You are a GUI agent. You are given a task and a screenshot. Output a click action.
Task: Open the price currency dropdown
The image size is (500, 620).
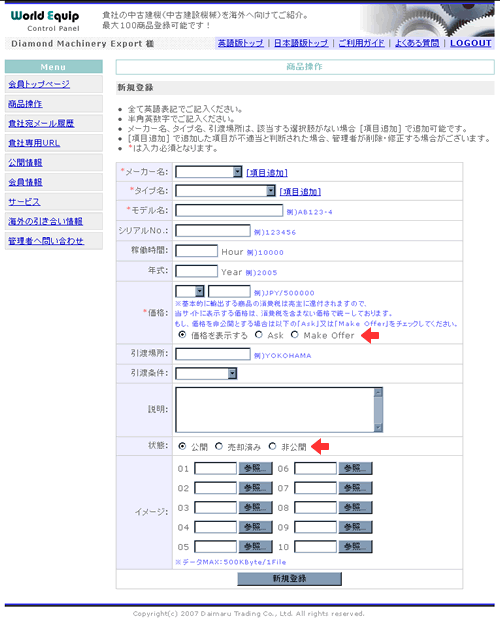pyautogui.click(x=190, y=291)
